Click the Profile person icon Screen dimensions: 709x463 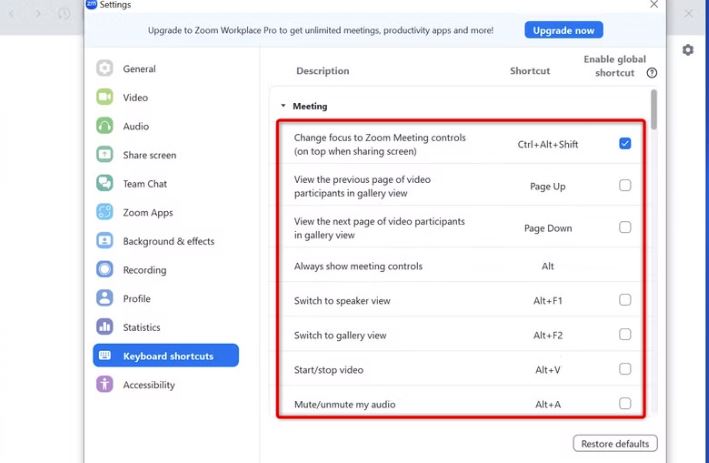tap(104, 298)
